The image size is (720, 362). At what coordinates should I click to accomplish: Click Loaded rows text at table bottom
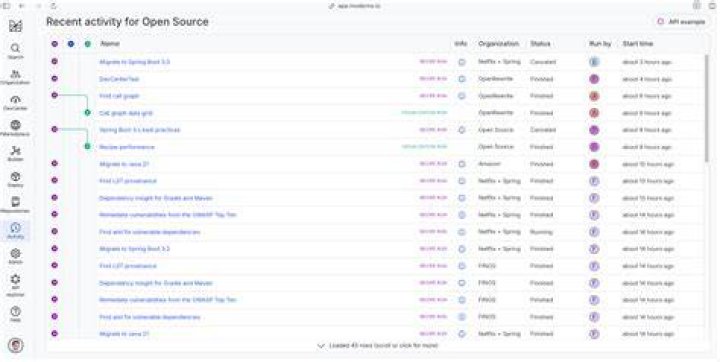tap(383, 345)
